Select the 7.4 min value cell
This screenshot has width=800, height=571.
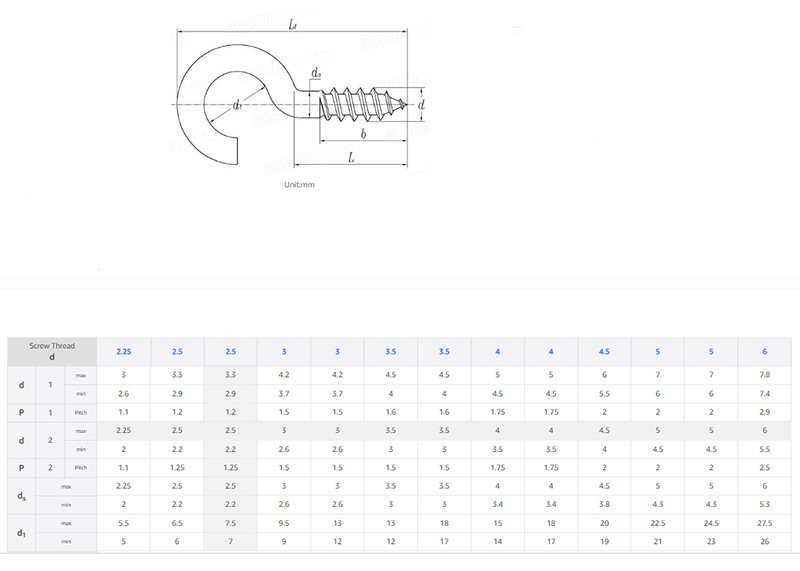coord(764,393)
